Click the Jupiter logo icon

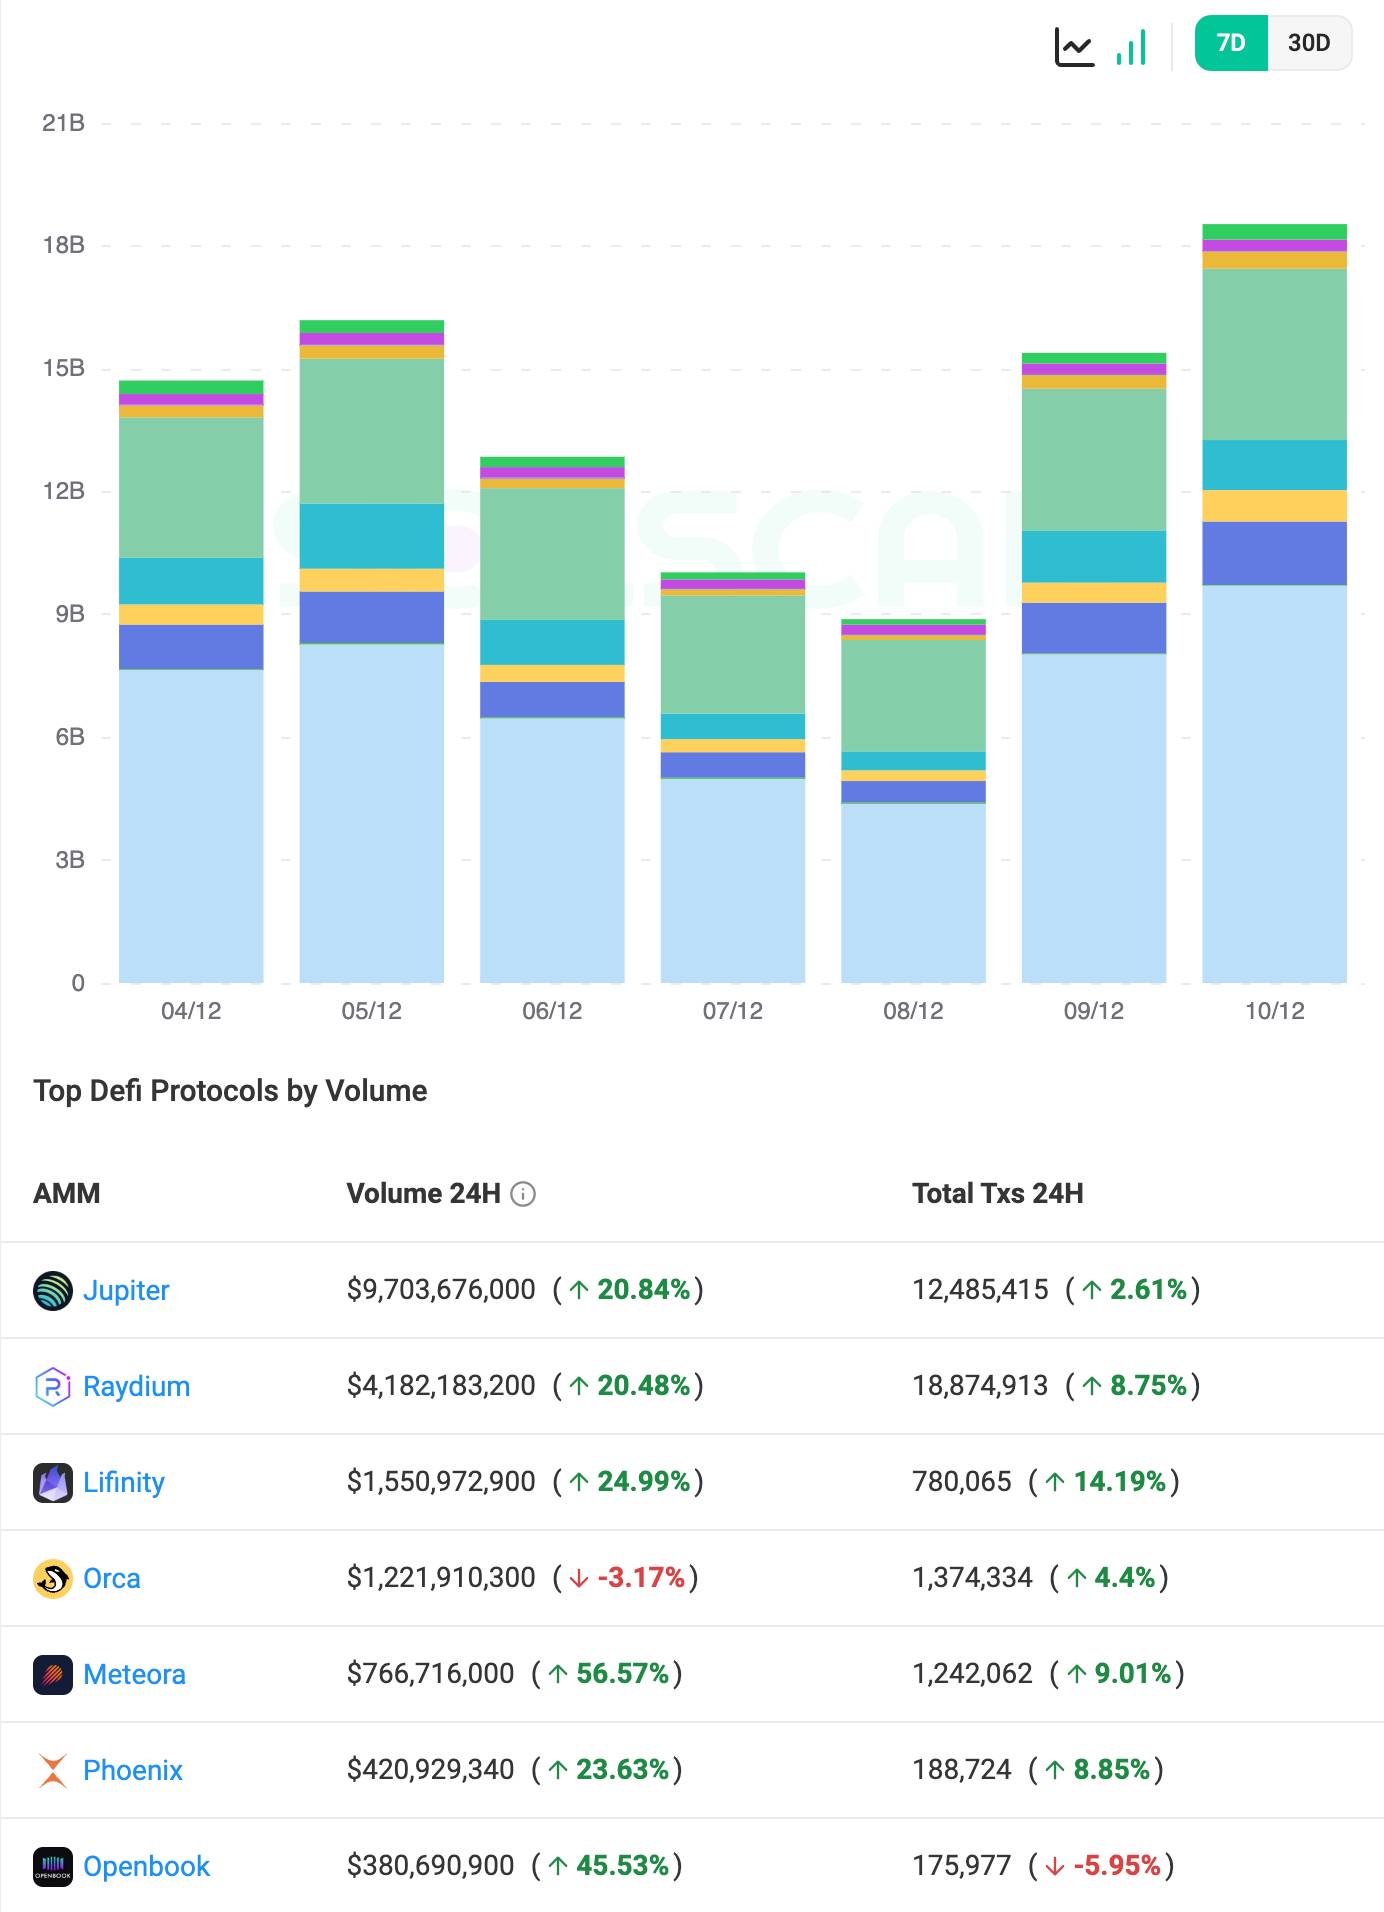tap(53, 1291)
